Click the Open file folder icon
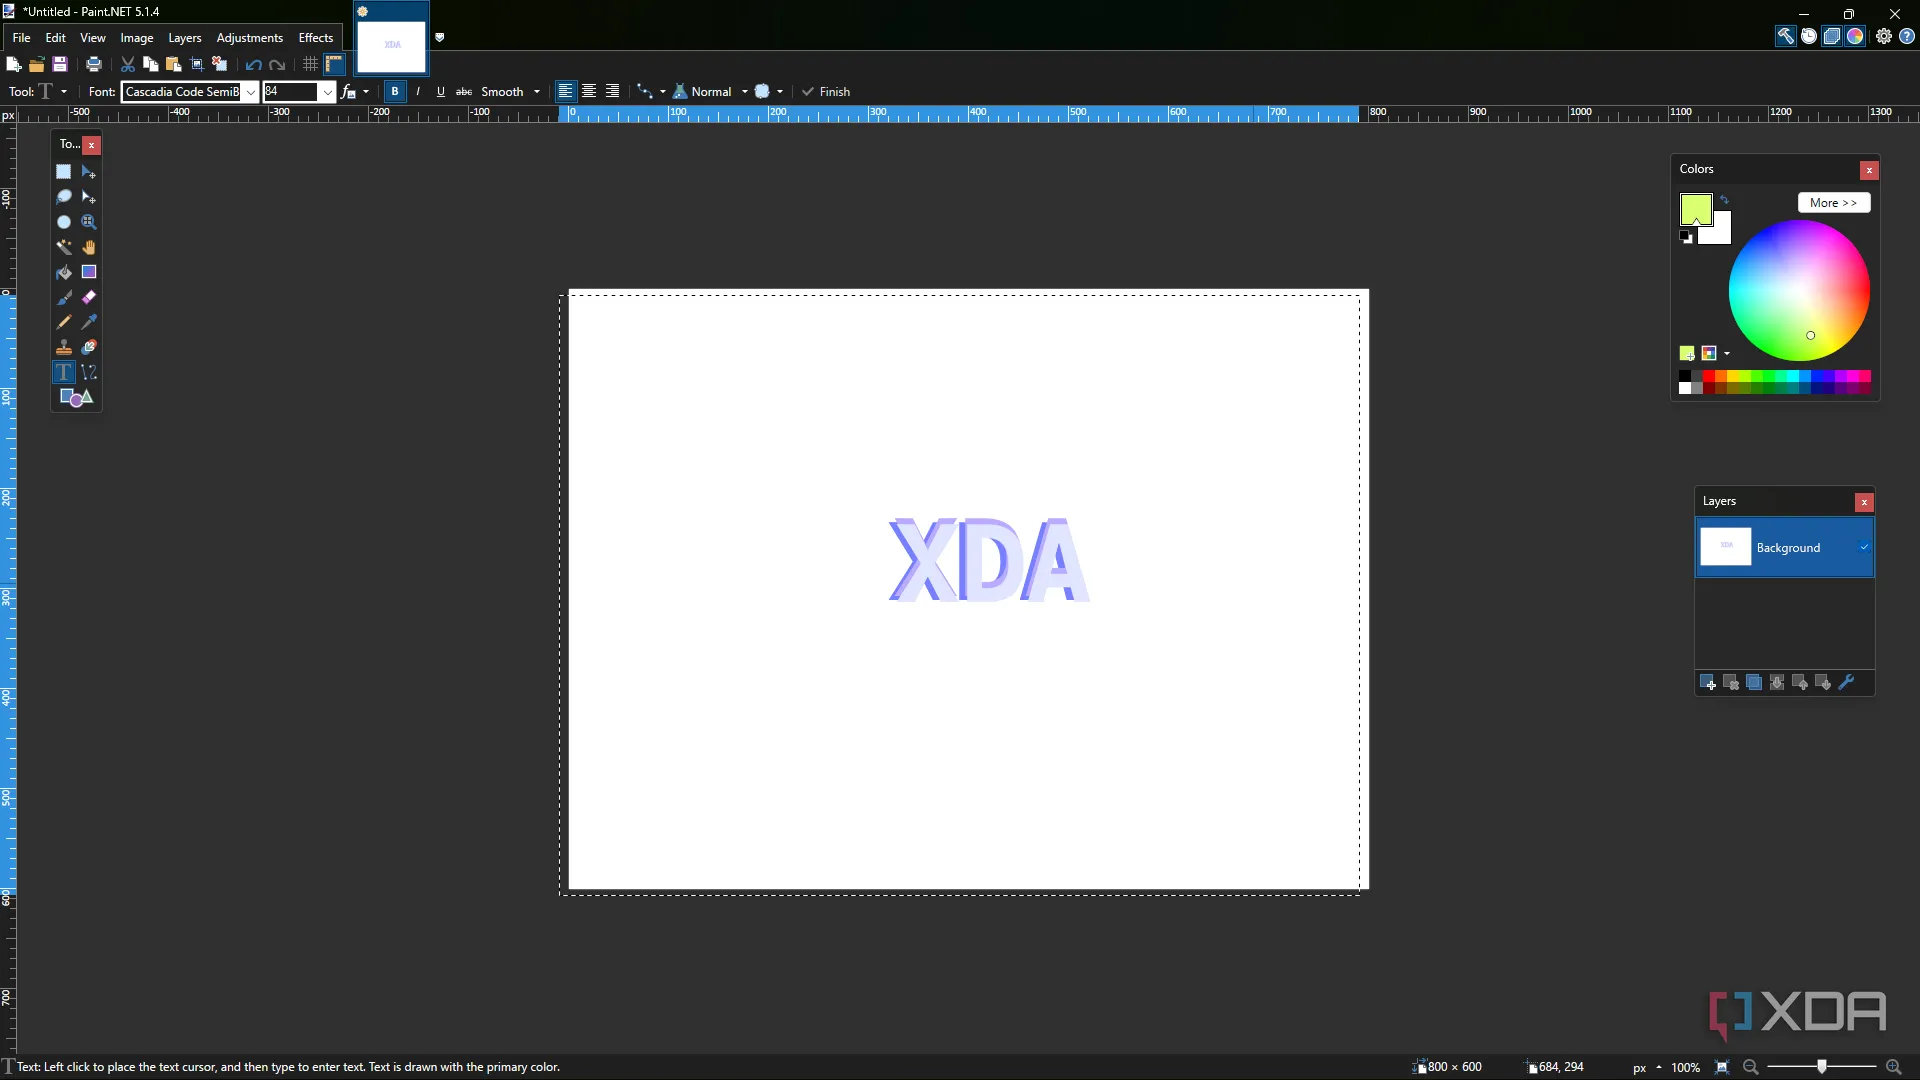1920x1080 pixels. pos(37,65)
